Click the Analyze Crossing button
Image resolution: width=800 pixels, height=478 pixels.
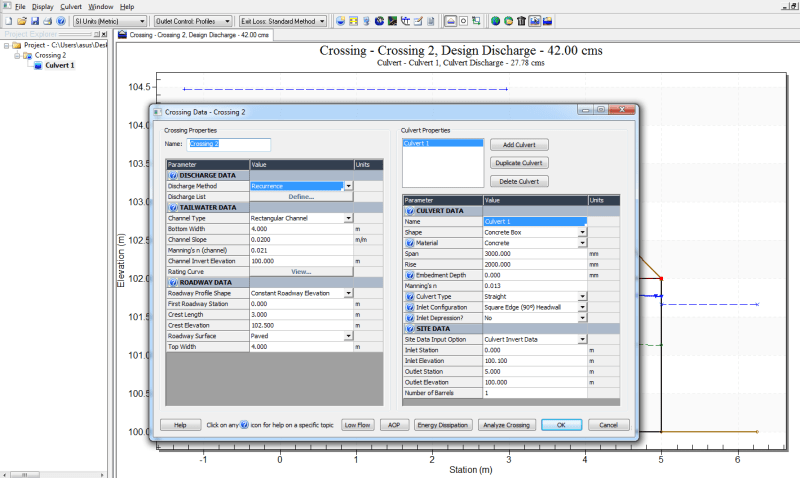pyautogui.click(x=507, y=425)
